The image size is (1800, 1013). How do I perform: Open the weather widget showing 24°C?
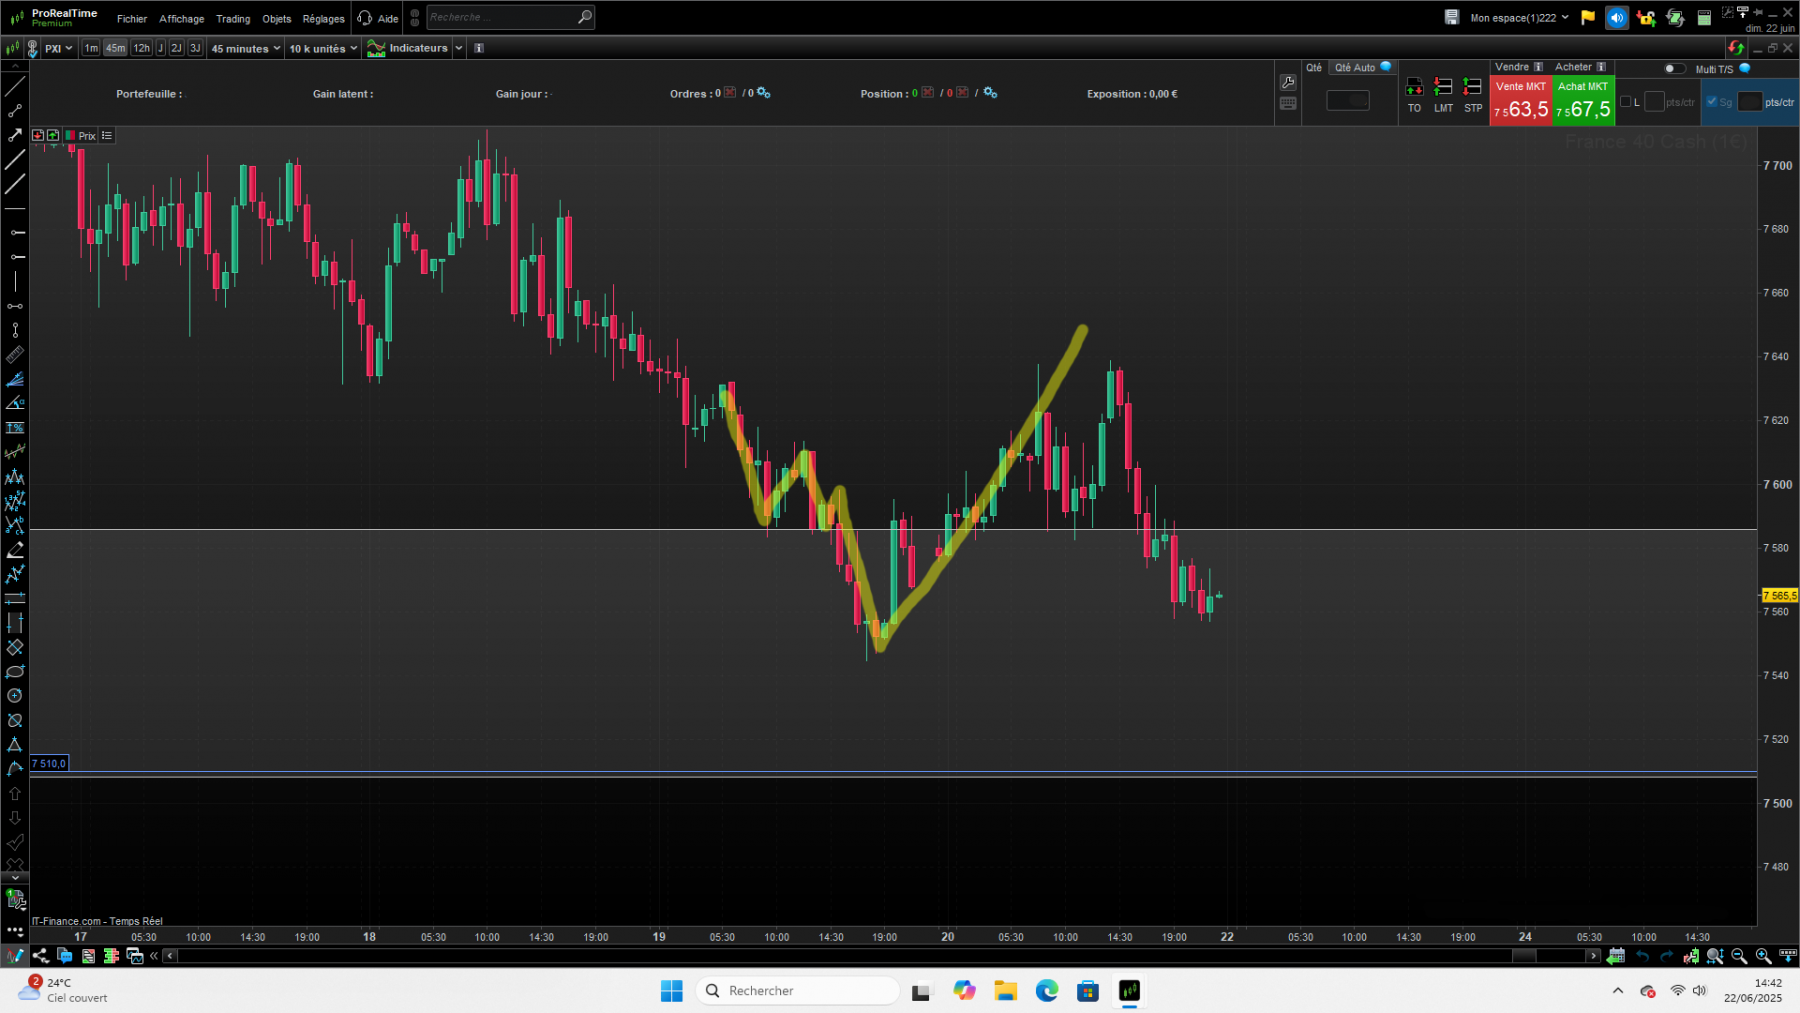pos(64,990)
